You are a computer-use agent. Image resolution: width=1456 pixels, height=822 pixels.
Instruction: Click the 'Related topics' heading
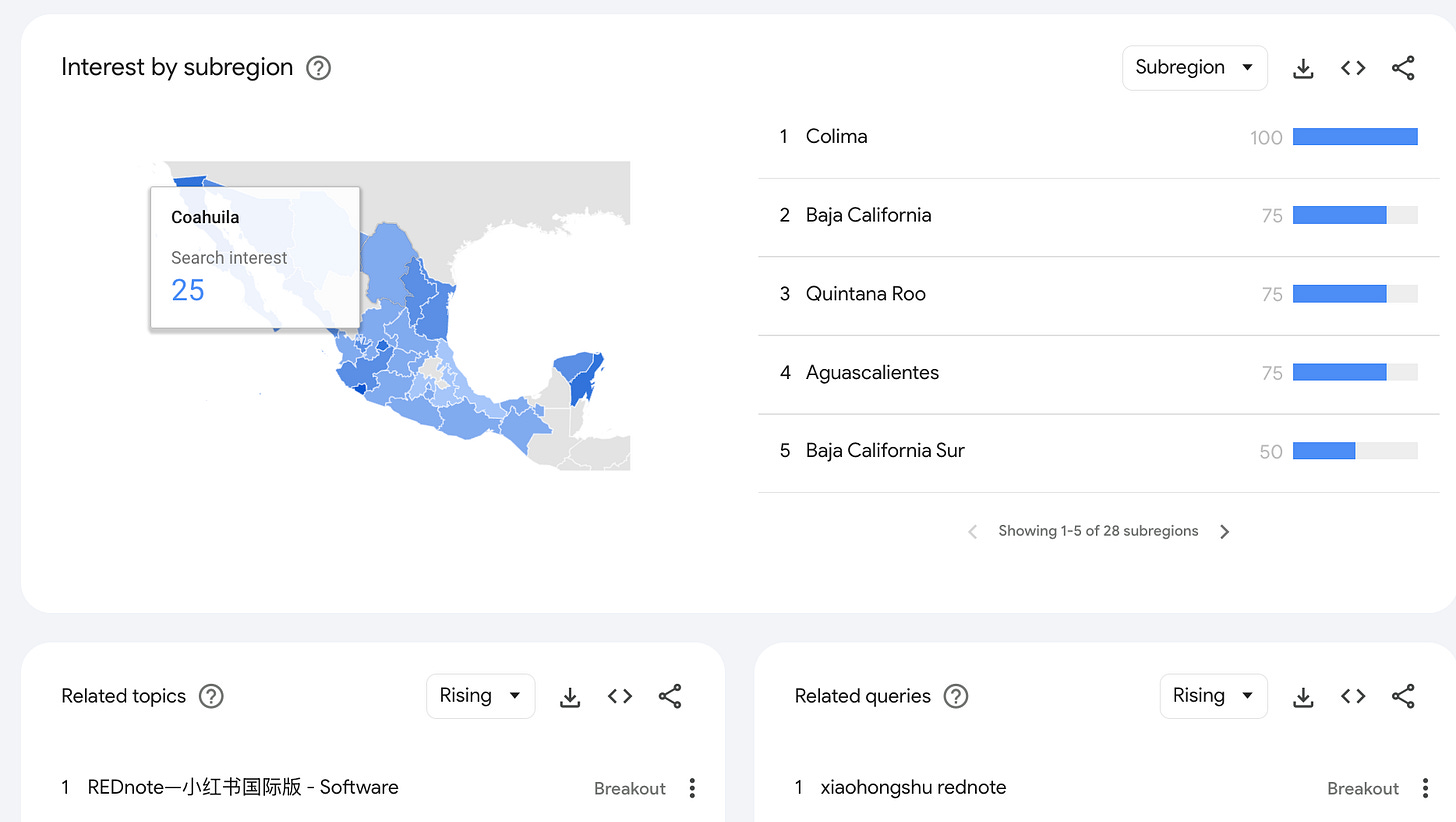pyautogui.click(x=124, y=696)
